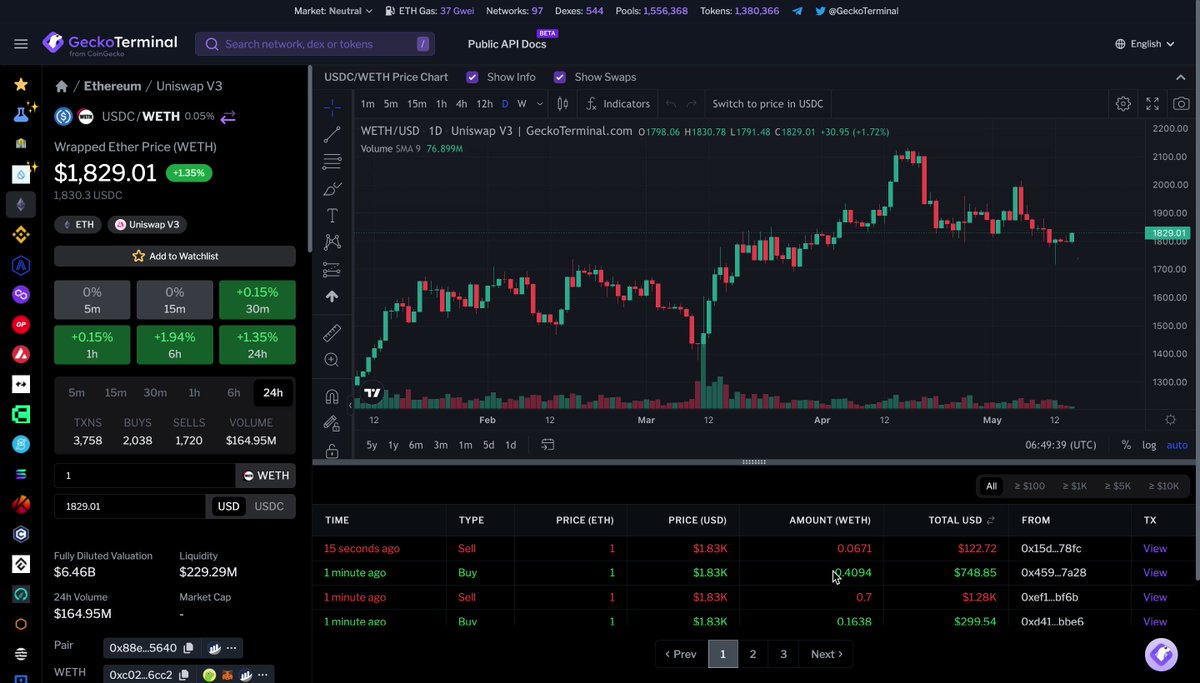Image resolution: width=1200 pixels, height=683 pixels.
Task: Go to the Next page of swaps
Action: coord(827,654)
